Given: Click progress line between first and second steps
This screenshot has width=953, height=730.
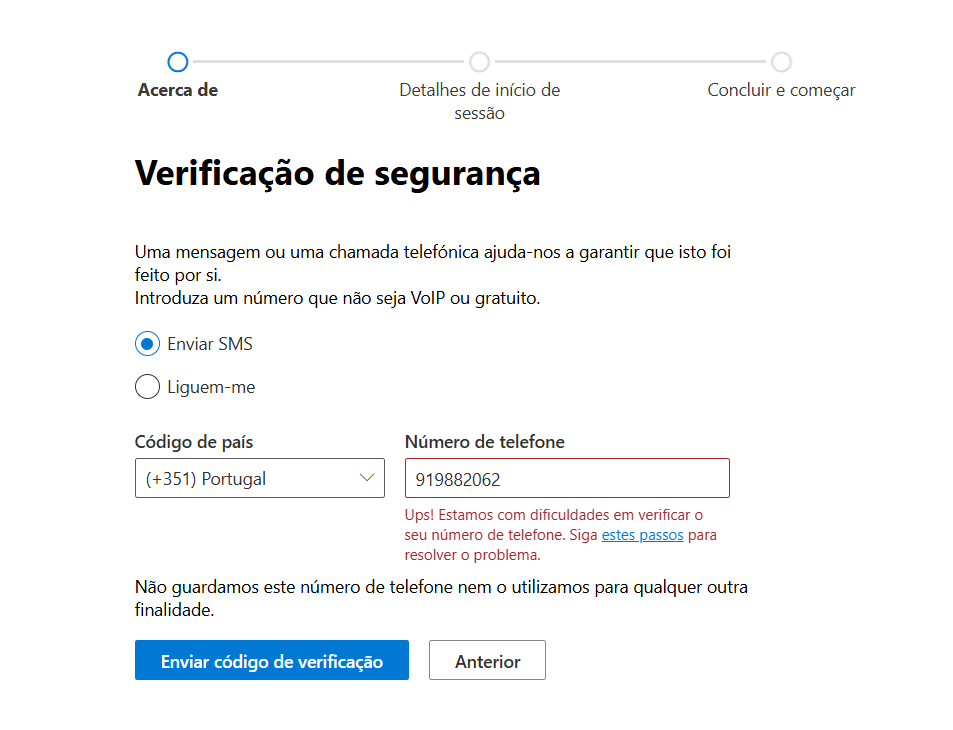Looking at the screenshot, I should pos(328,61).
